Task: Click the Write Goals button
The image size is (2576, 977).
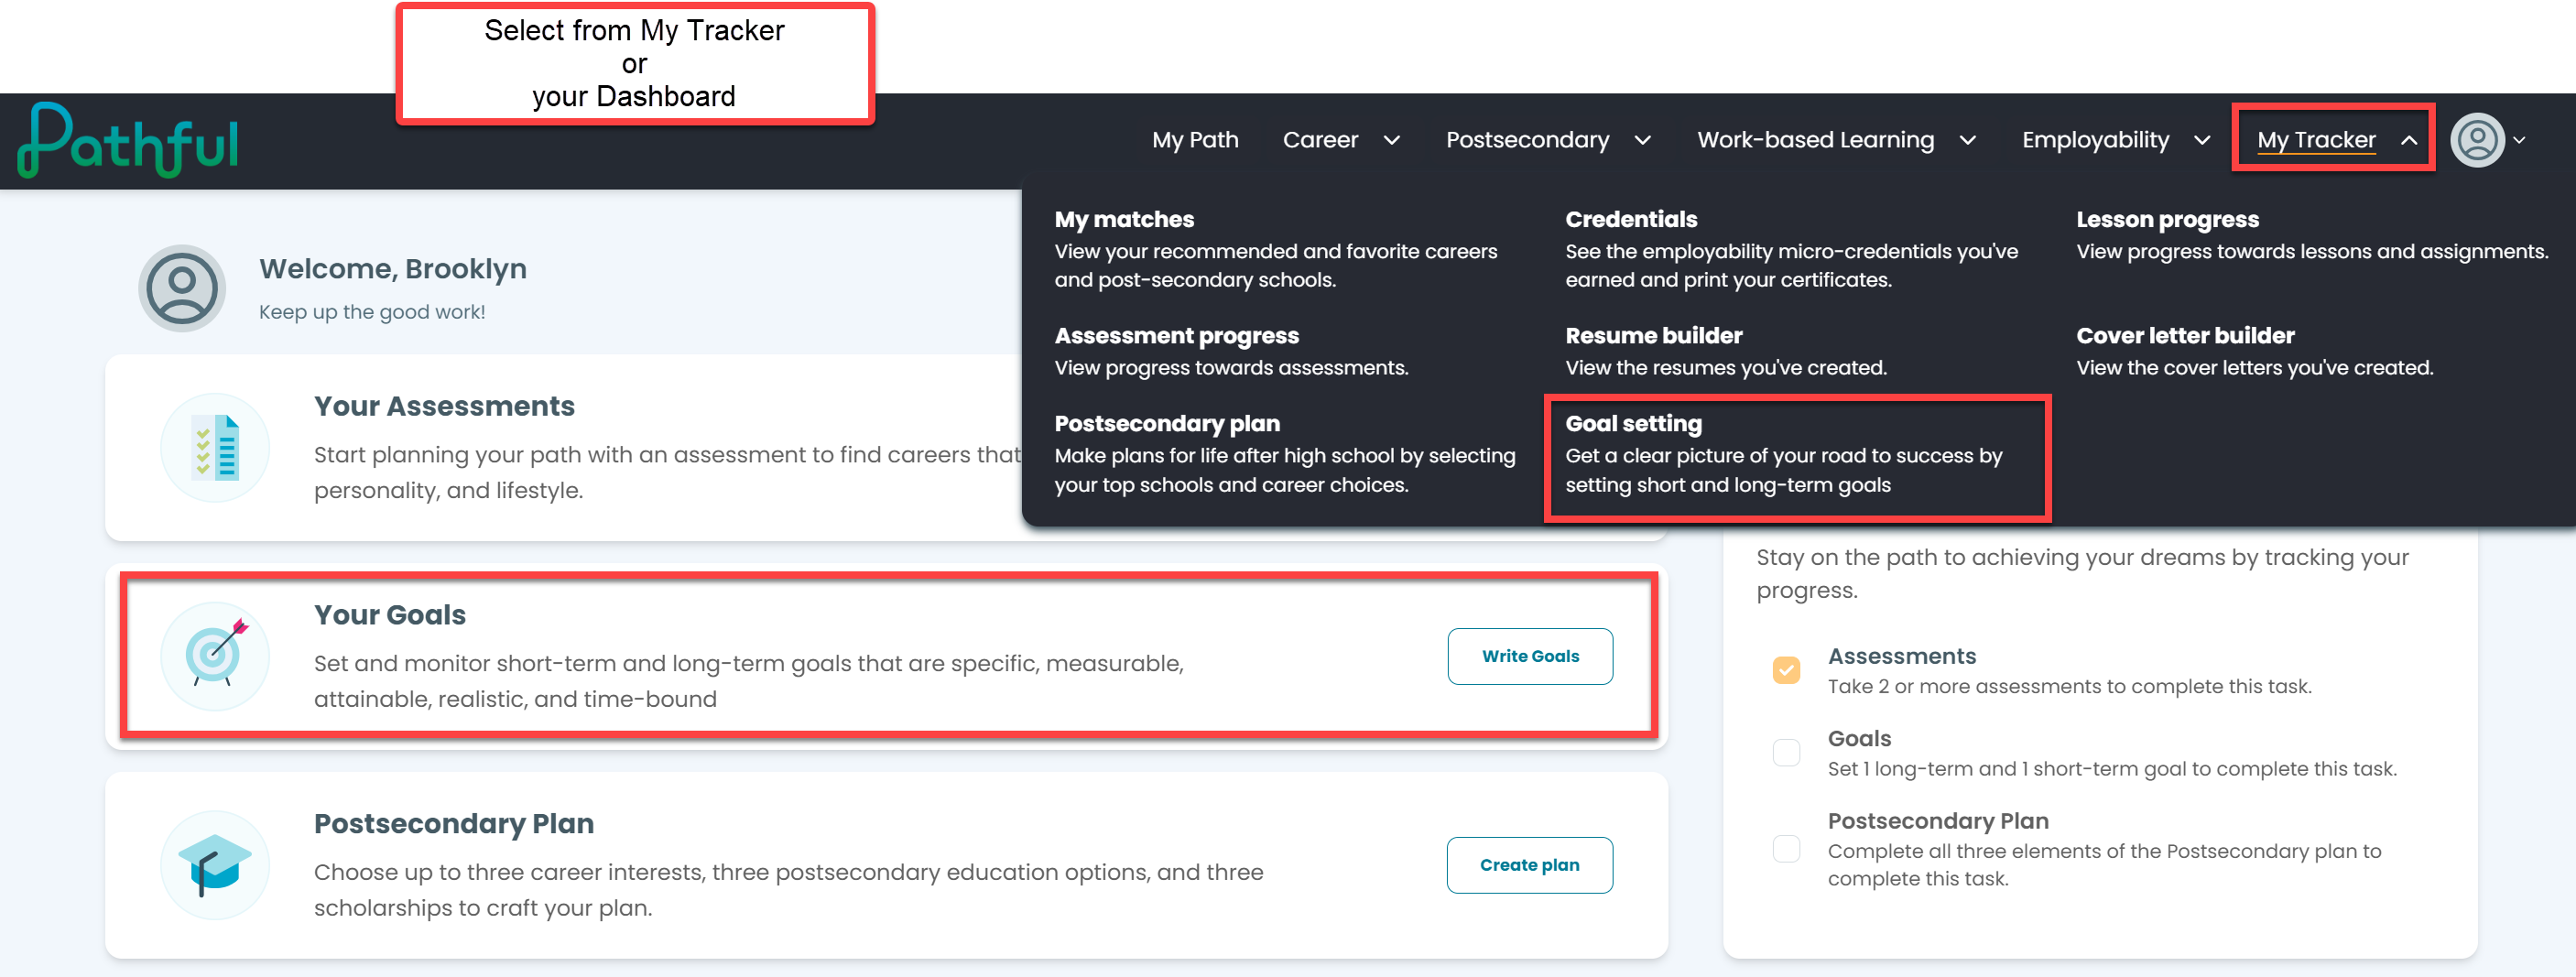Action: [1530, 657]
